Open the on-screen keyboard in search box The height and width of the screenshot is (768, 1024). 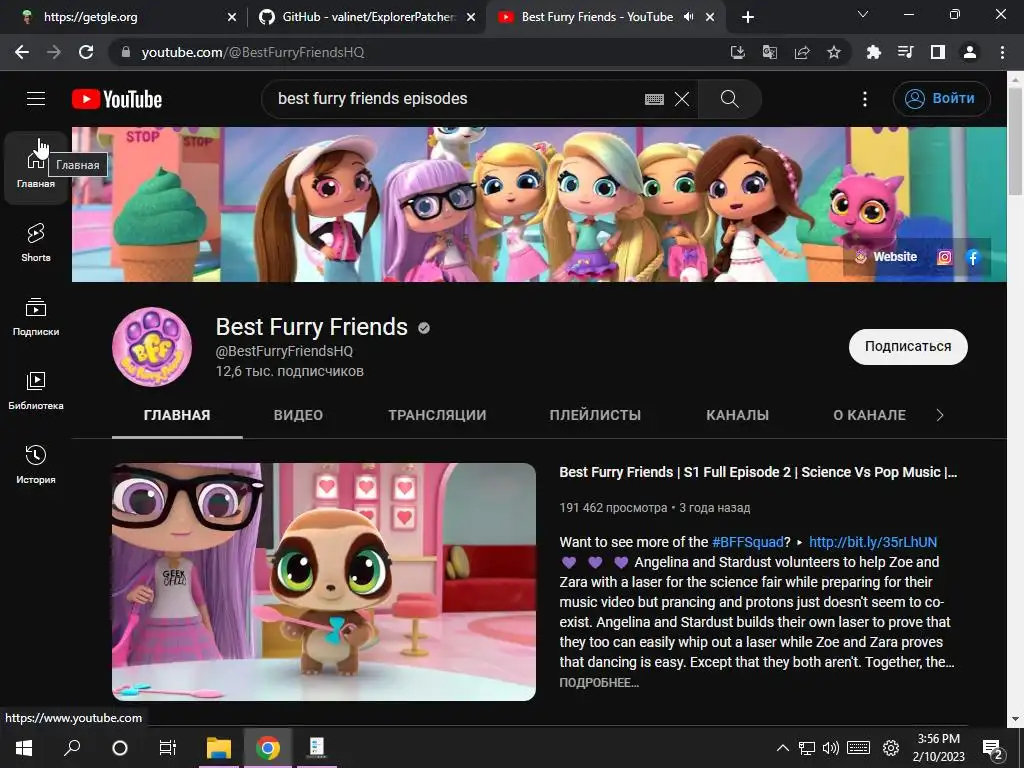click(x=654, y=99)
